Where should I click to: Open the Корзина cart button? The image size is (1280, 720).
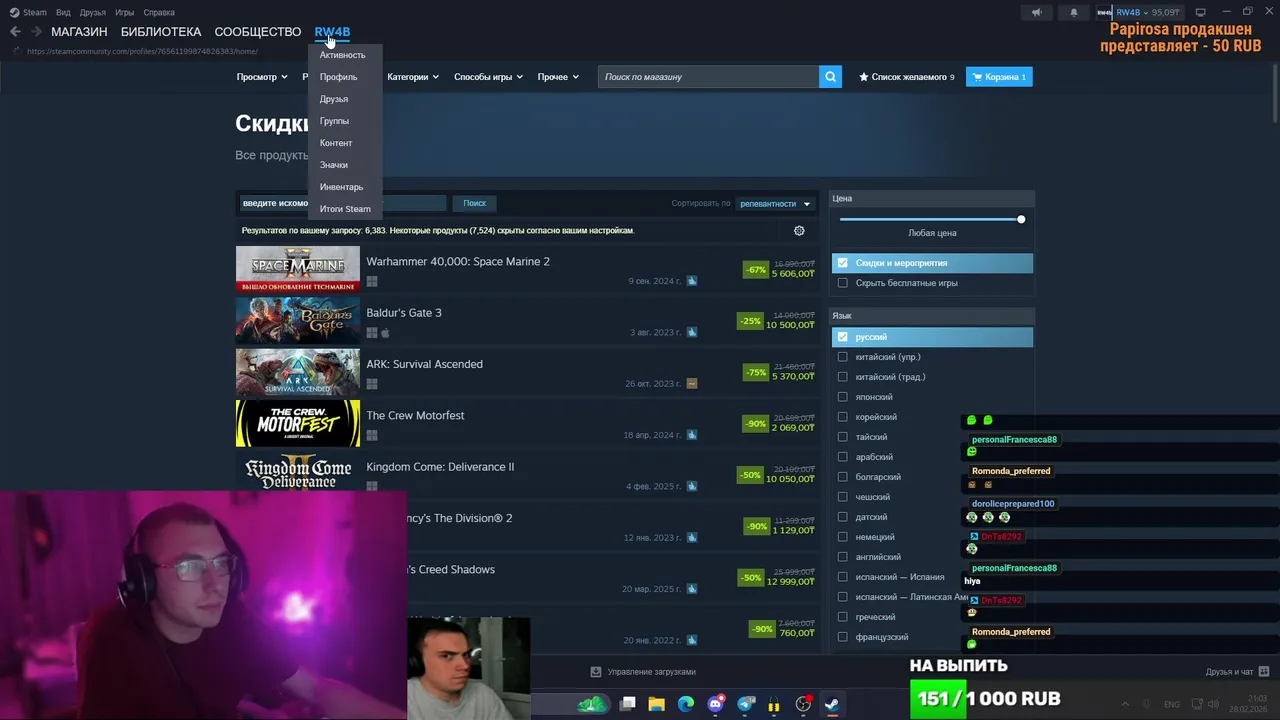point(999,77)
